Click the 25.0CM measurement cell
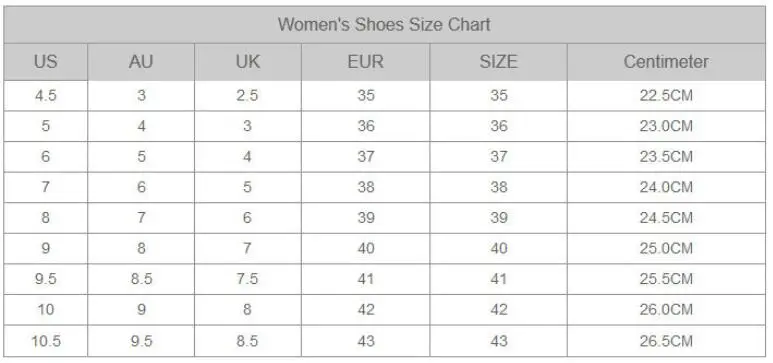 click(x=666, y=249)
